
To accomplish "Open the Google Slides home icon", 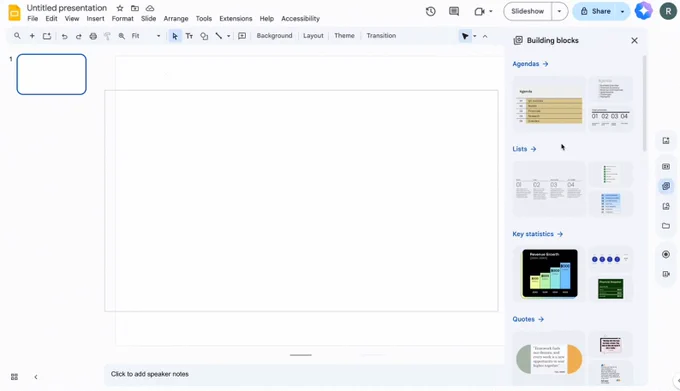I will [x=14, y=13].
